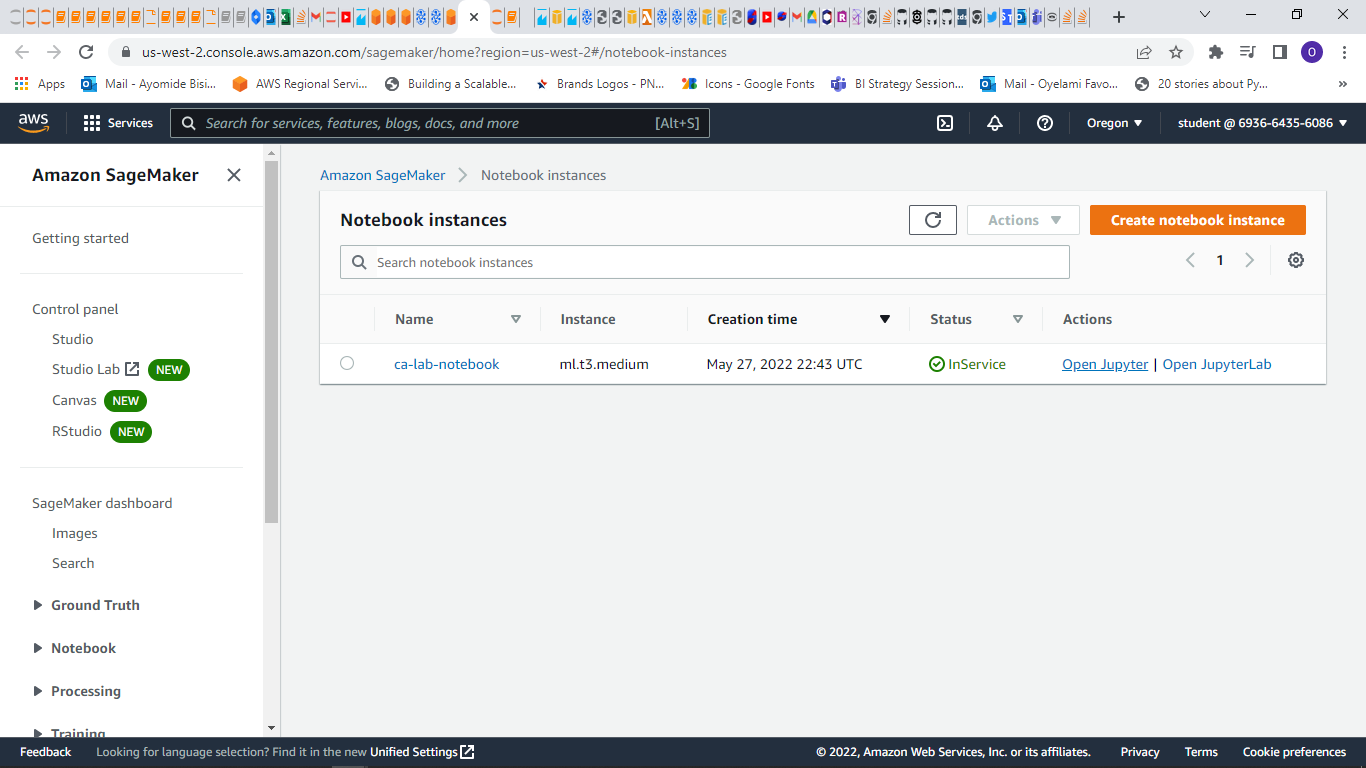Open AWS Help via the question mark icon

pyautogui.click(x=1044, y=122)
